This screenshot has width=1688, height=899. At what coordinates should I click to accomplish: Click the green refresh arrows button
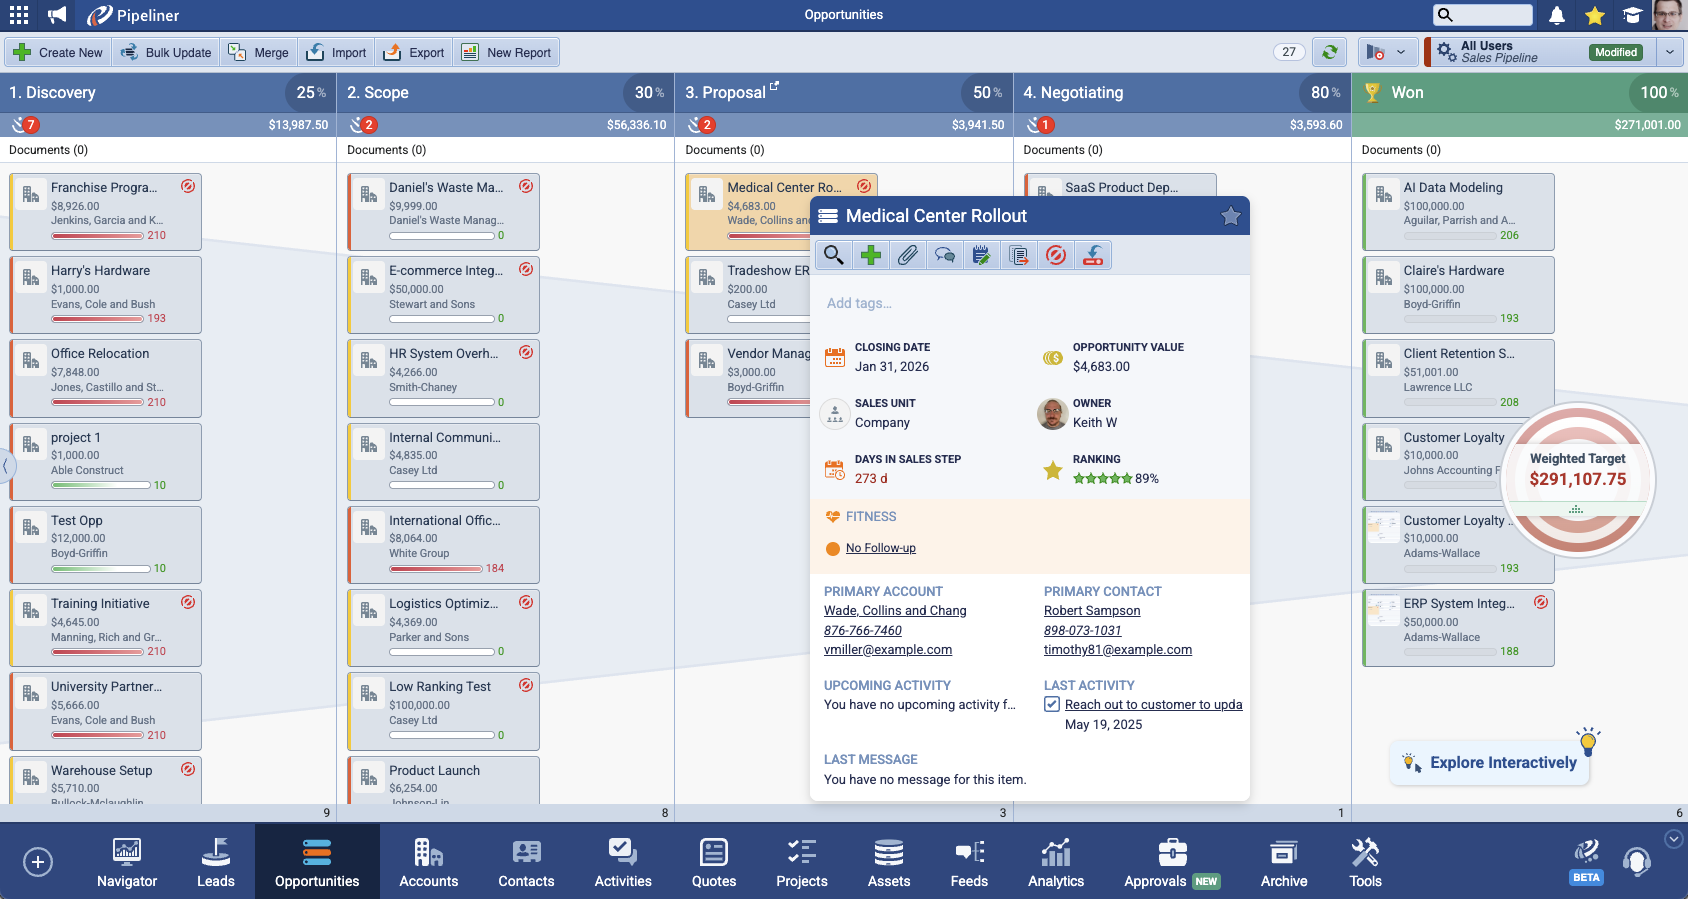point(1329,52)
